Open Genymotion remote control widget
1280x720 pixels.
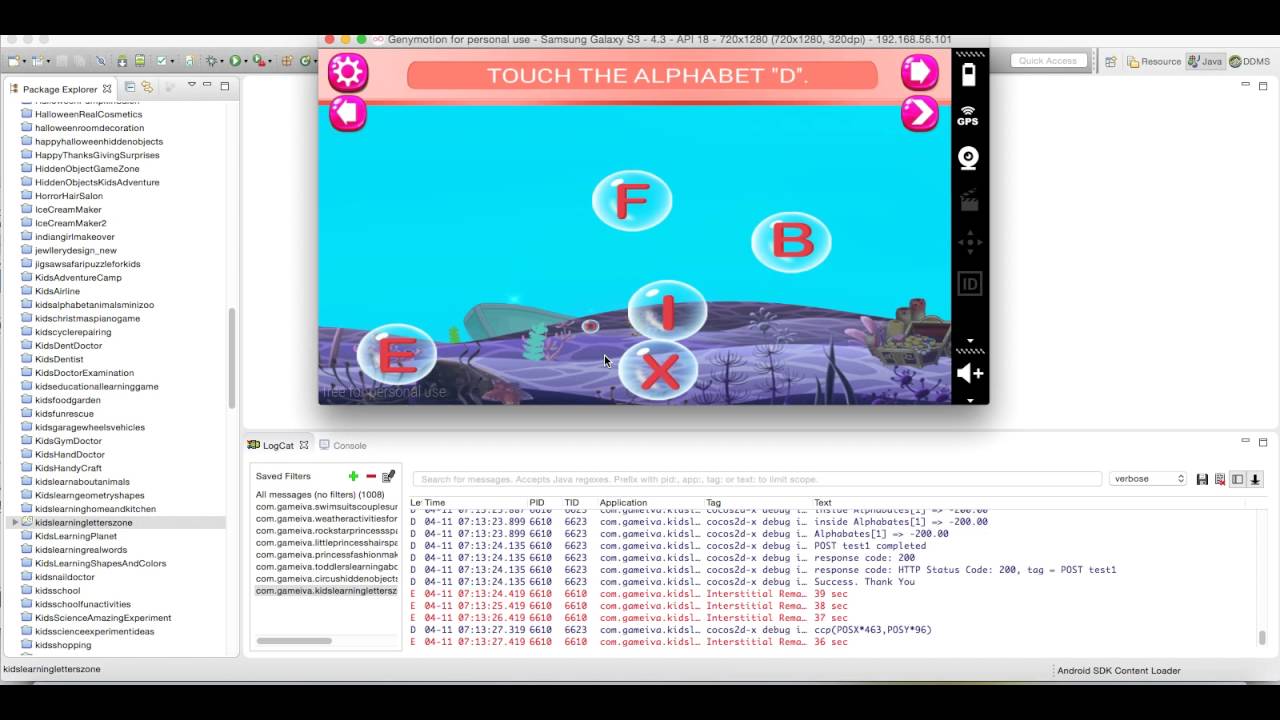point(969,242)
